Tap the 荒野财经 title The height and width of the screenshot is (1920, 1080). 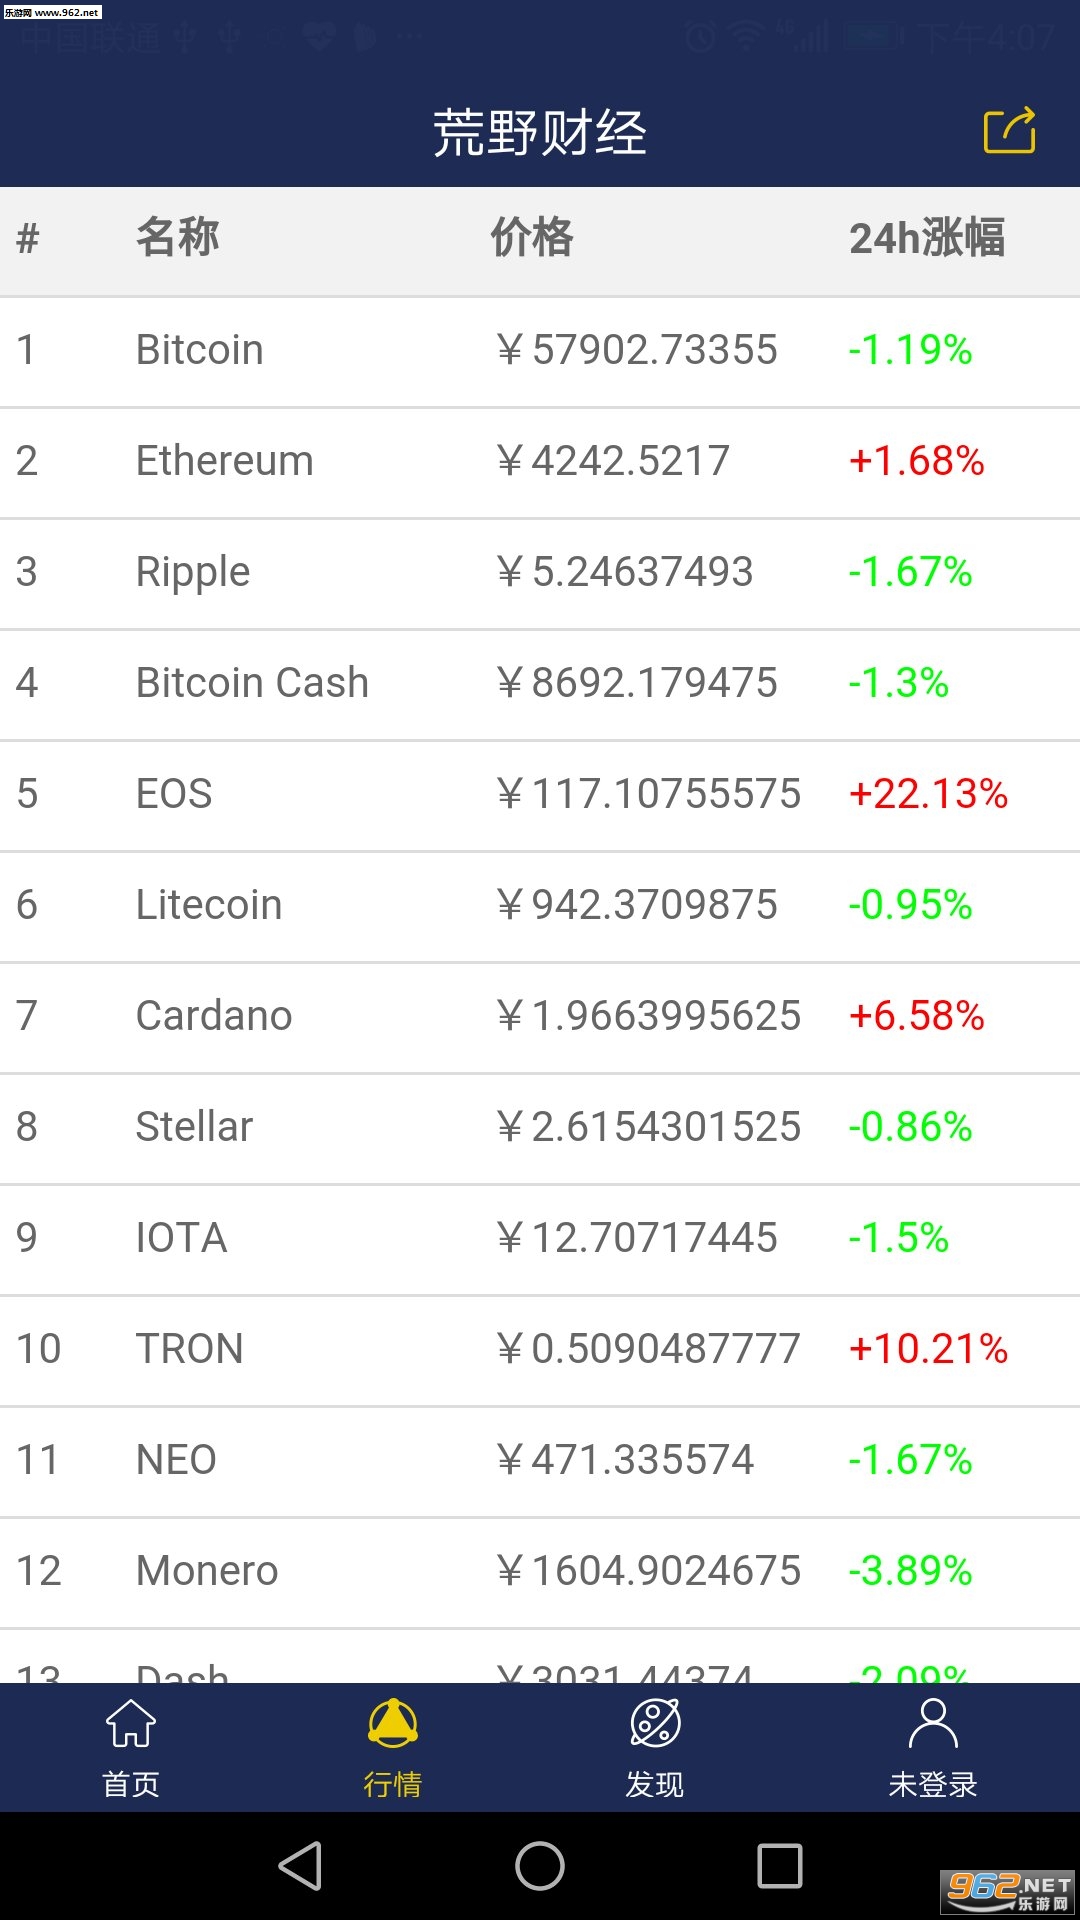coord(540,133)
